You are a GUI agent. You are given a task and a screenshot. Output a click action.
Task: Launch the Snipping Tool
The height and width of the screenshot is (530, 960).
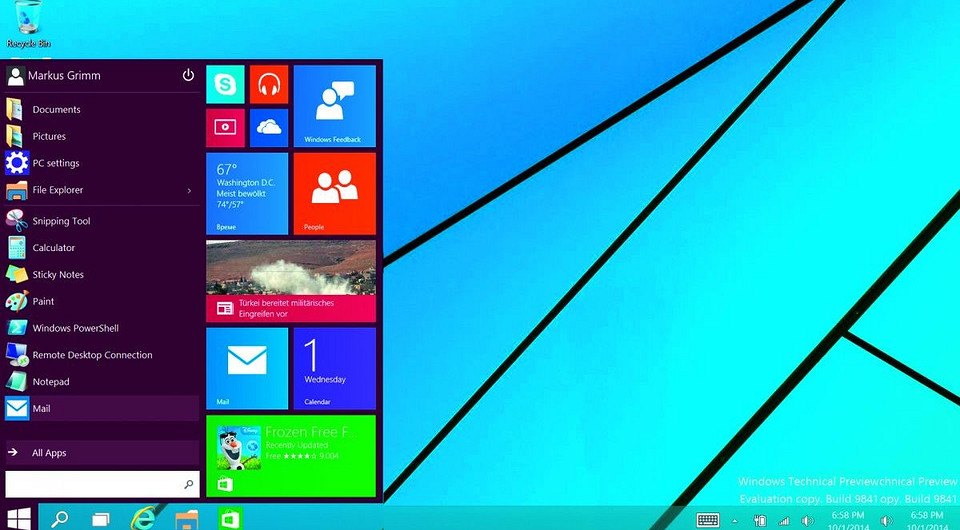click(102, 221)
